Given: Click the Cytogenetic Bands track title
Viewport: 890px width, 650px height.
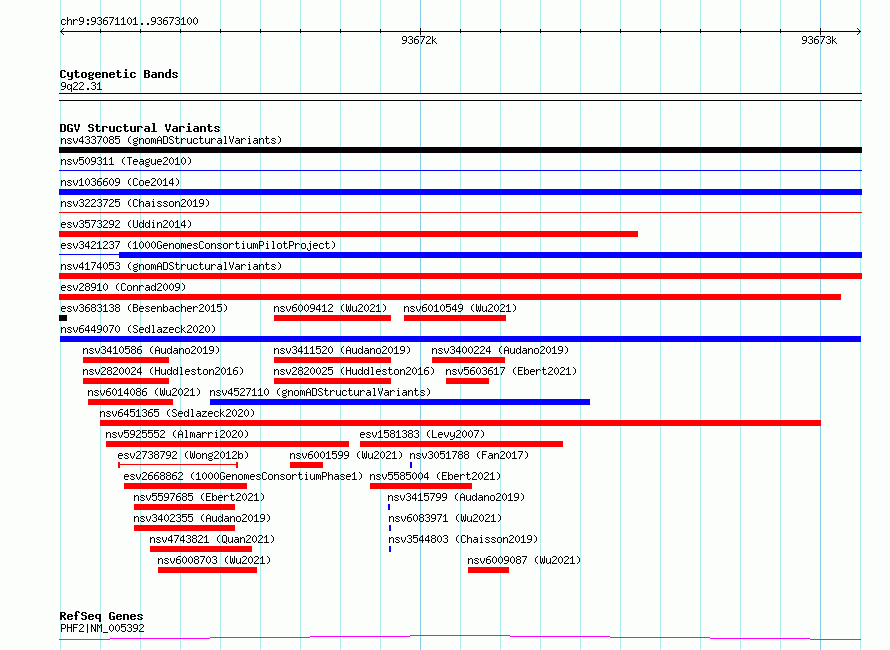Looking at the screenshot, I should pos(119,74).
